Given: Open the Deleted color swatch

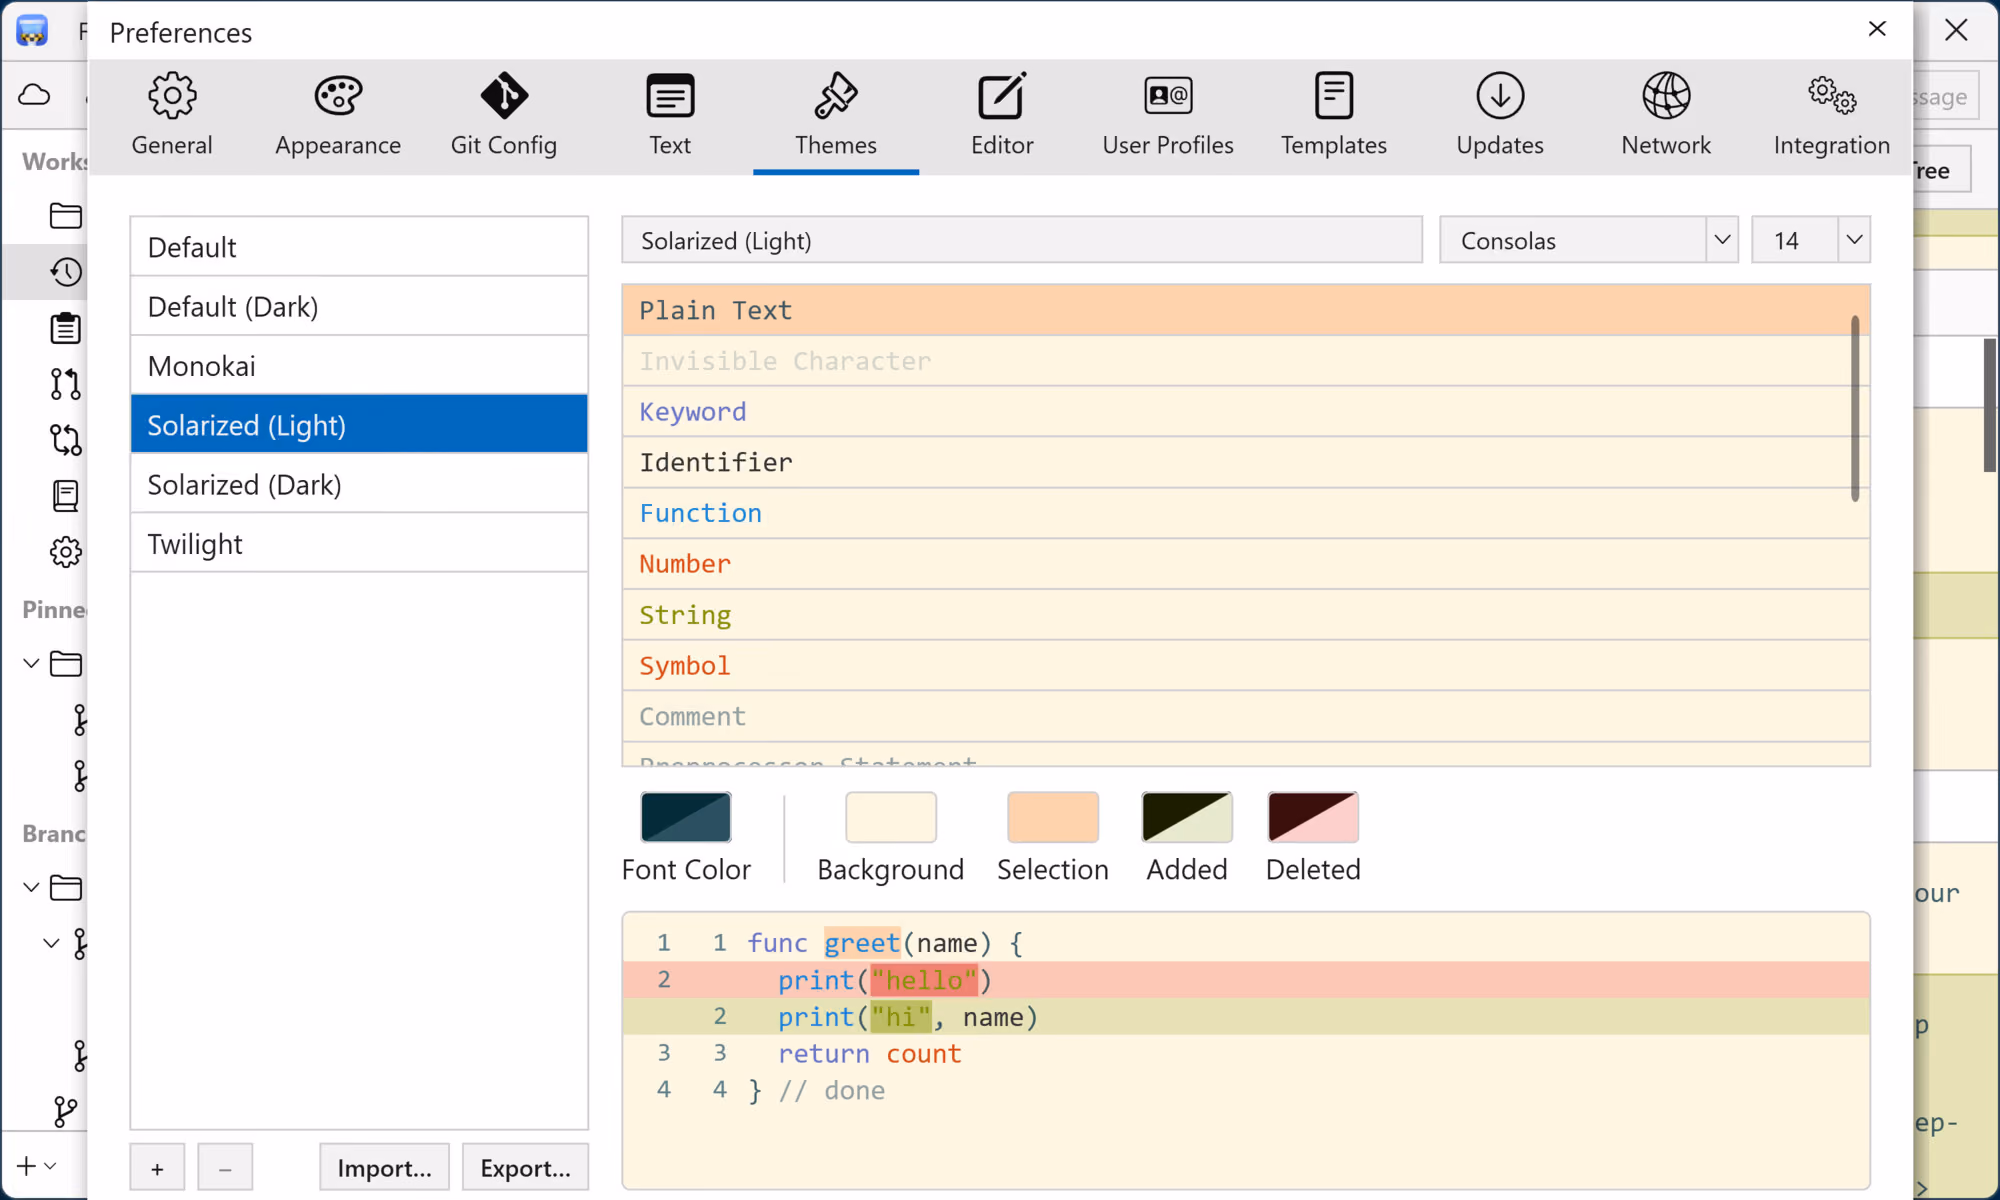Looking at the screenshot, I should click(1313, 818).
